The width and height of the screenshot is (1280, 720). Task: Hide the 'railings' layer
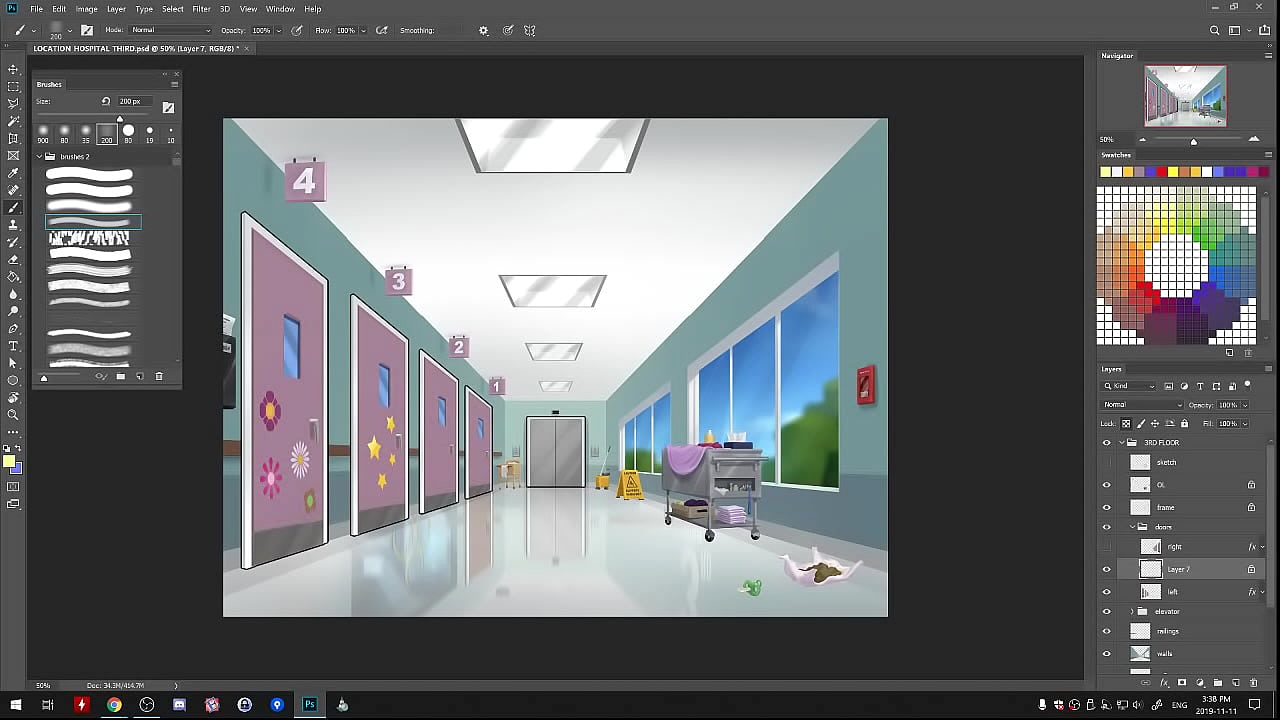coord(1106,631)
